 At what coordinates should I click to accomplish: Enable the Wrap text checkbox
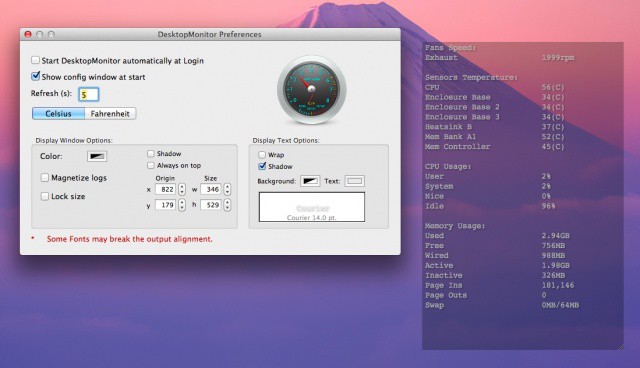point(262,155)
